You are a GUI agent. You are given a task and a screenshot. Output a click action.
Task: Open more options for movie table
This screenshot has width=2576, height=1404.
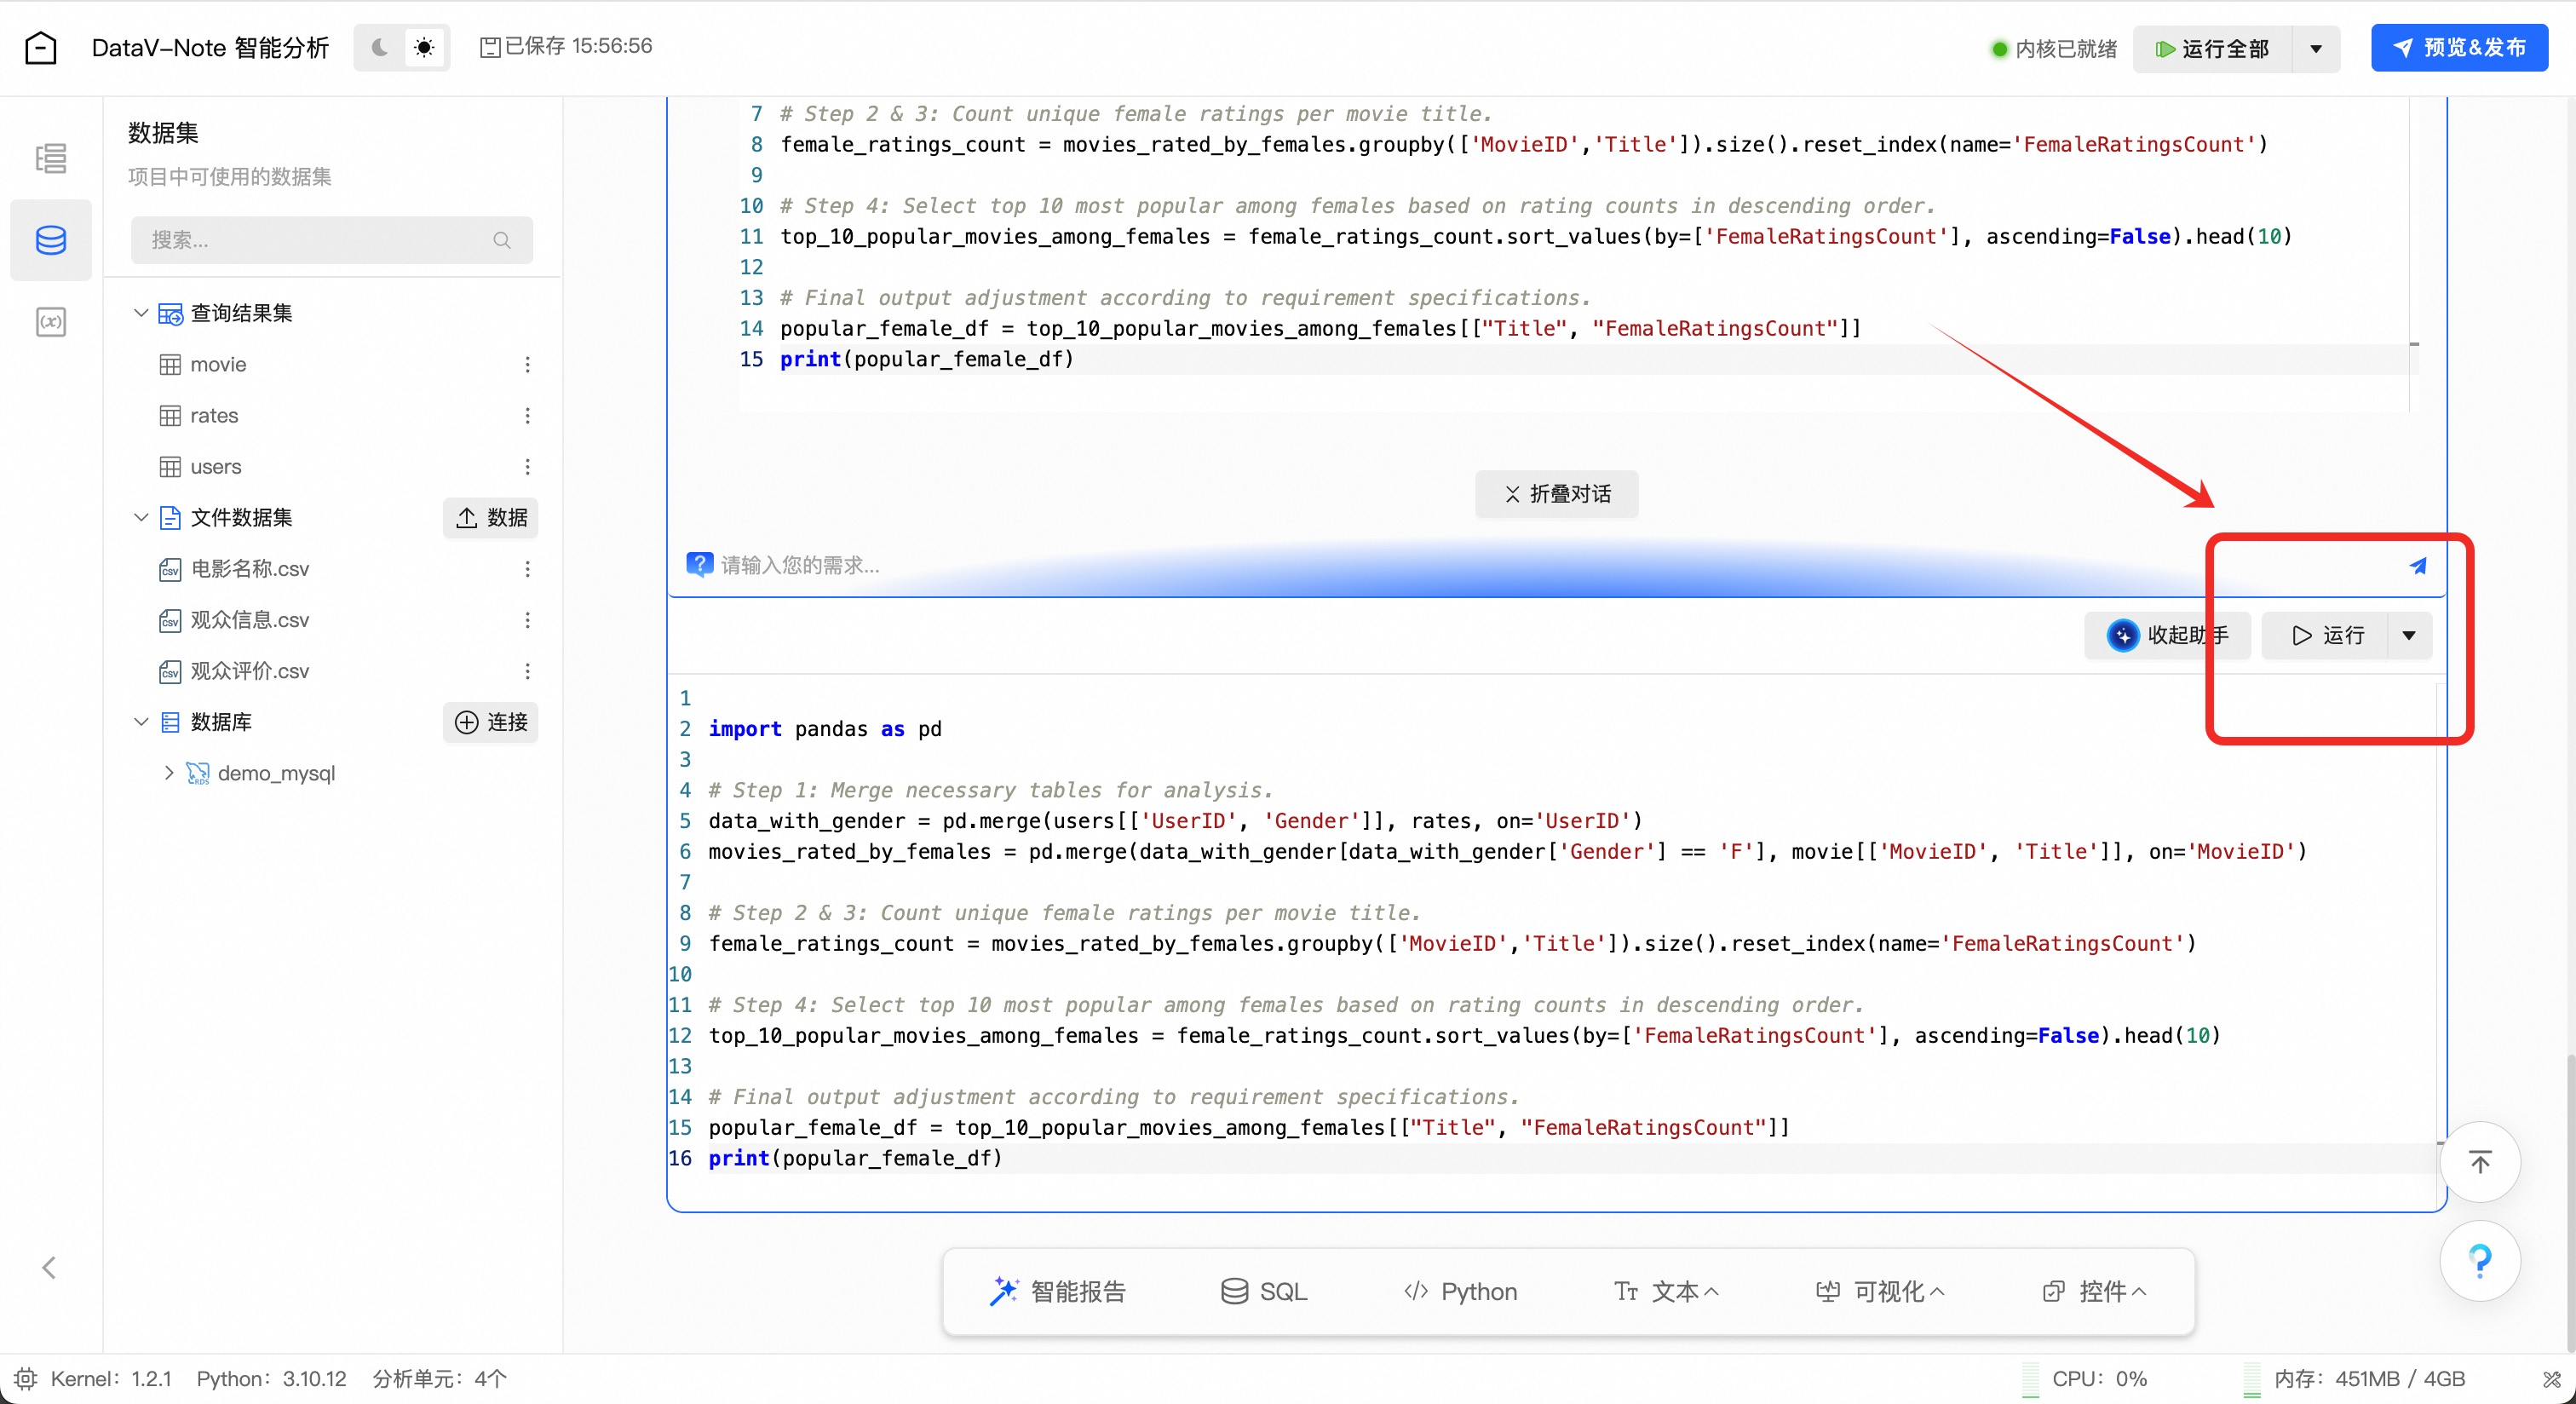click(x=527, y=364)
